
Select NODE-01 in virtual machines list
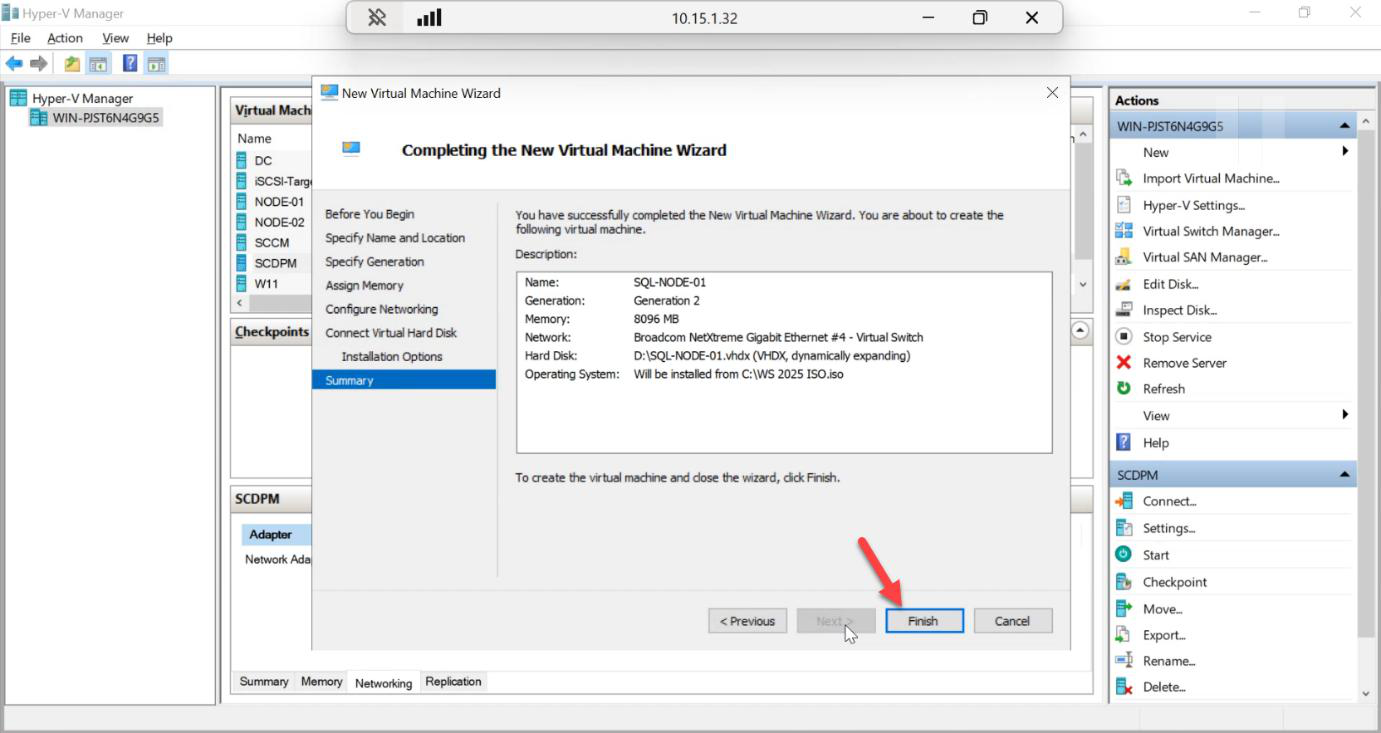279,201
